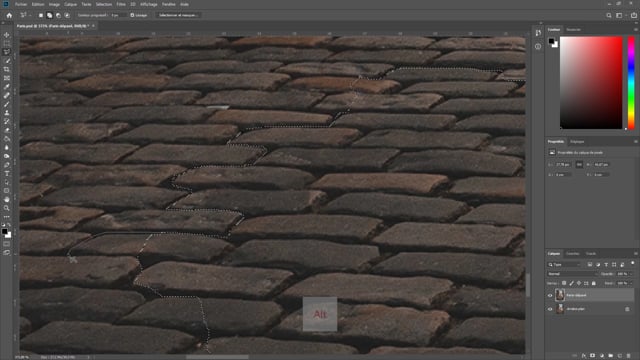The height and width of the screenshot is (360, 640).
Task: Select the Eraser tool
Action: click(7, 130)
